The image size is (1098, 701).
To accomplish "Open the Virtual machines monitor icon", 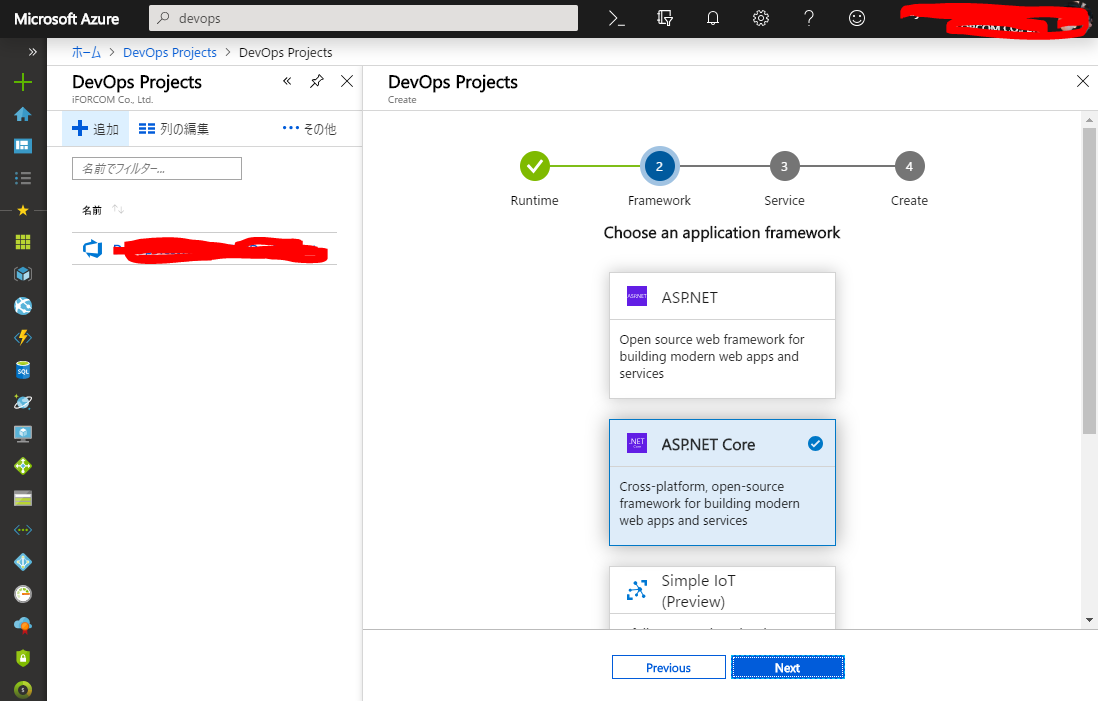I will click(x=23, y=433).
